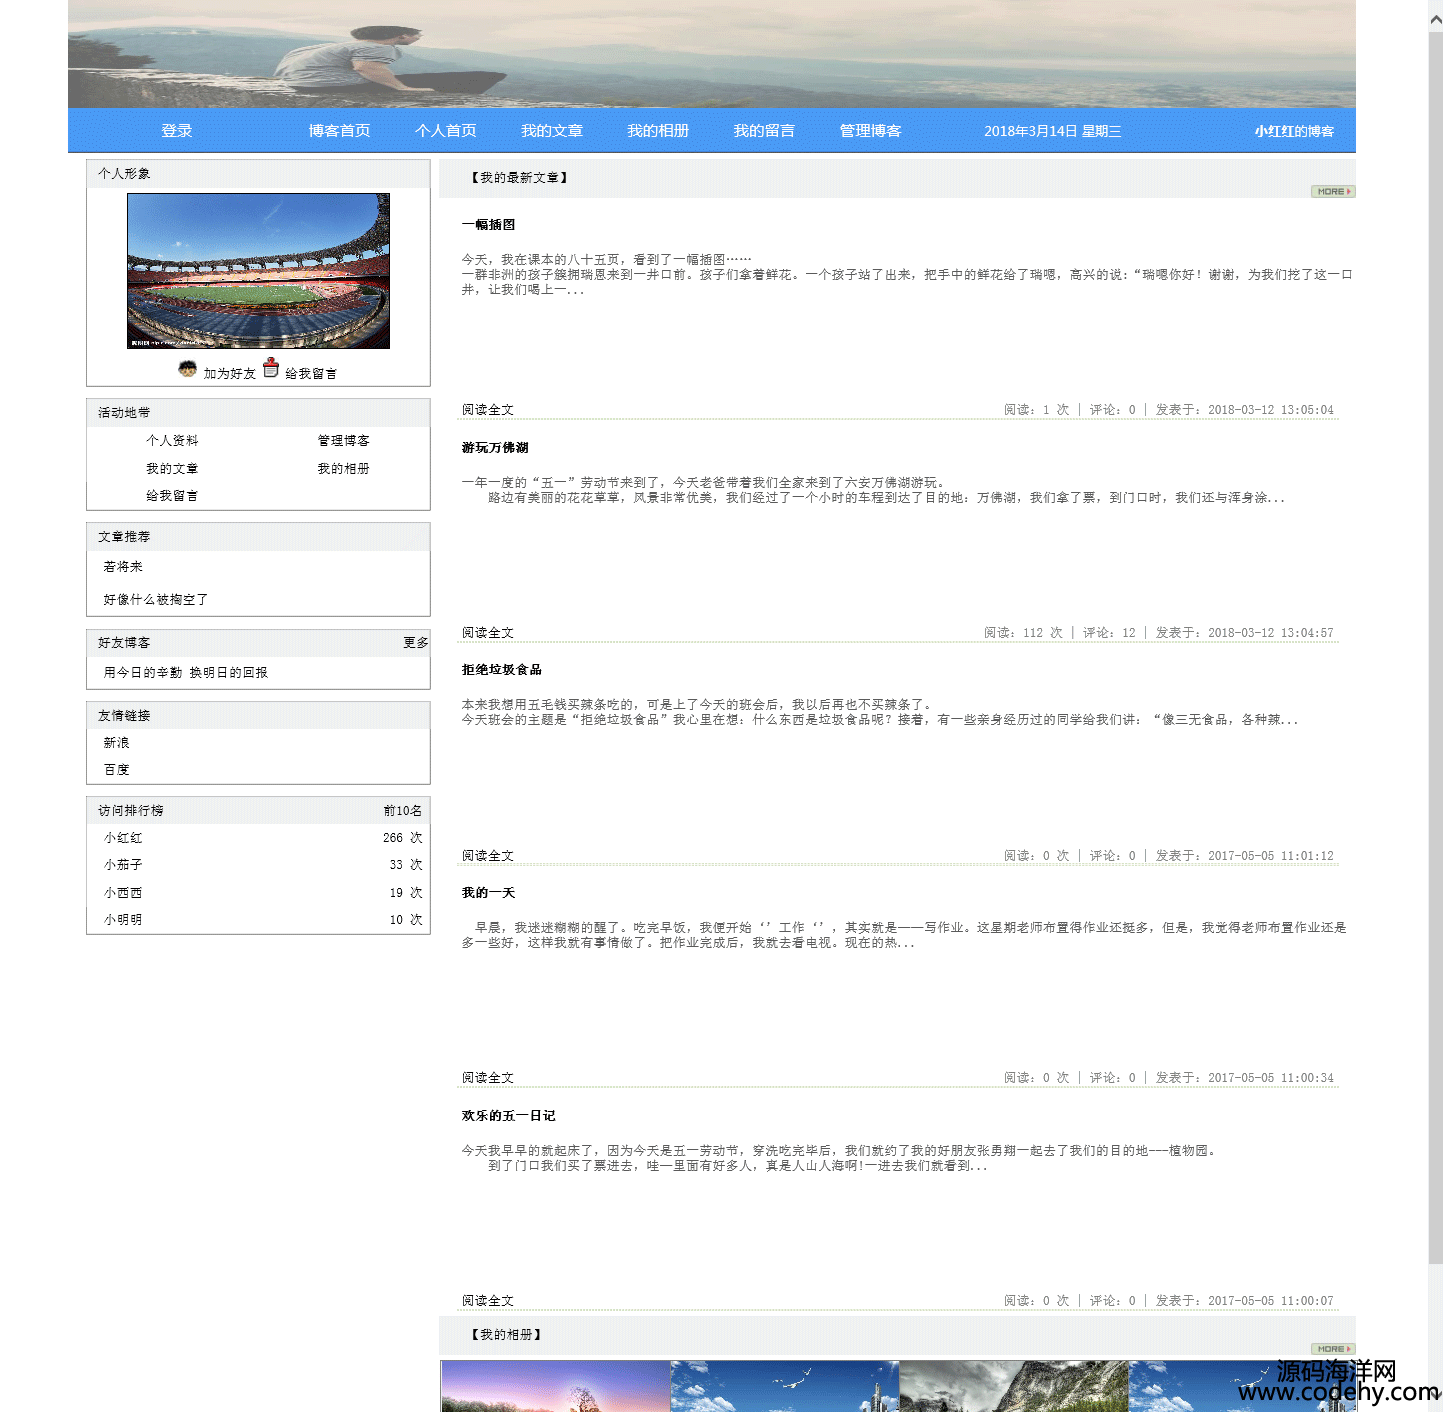Click 小明明 in visit ranking
1443x1412 pixels.
tap(123, 920)
